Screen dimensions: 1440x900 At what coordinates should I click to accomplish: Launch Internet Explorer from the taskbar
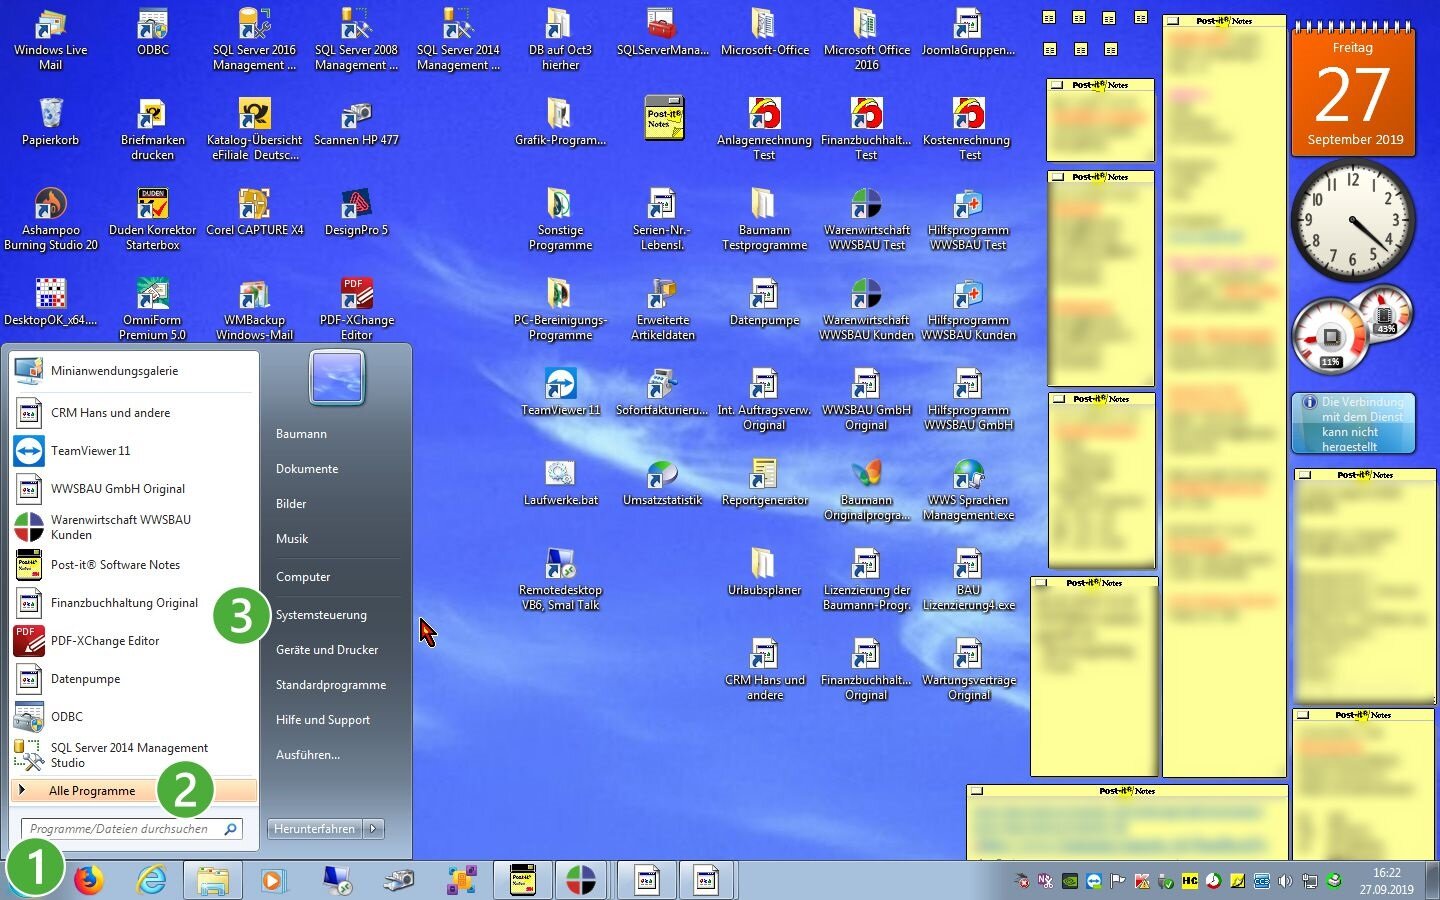click(x=151, y=880)
